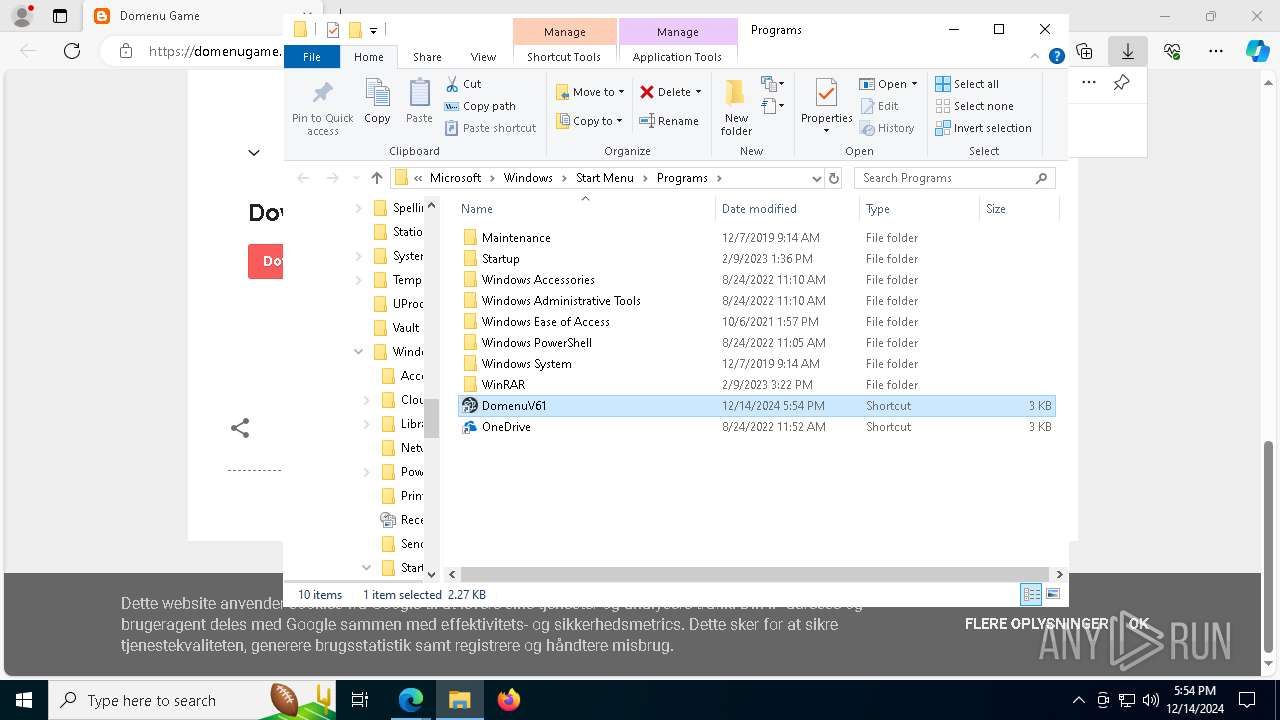The image size is (1280, 720).
Task: Open Firefox from the taskbar
Action: click(x=509, y=700)
